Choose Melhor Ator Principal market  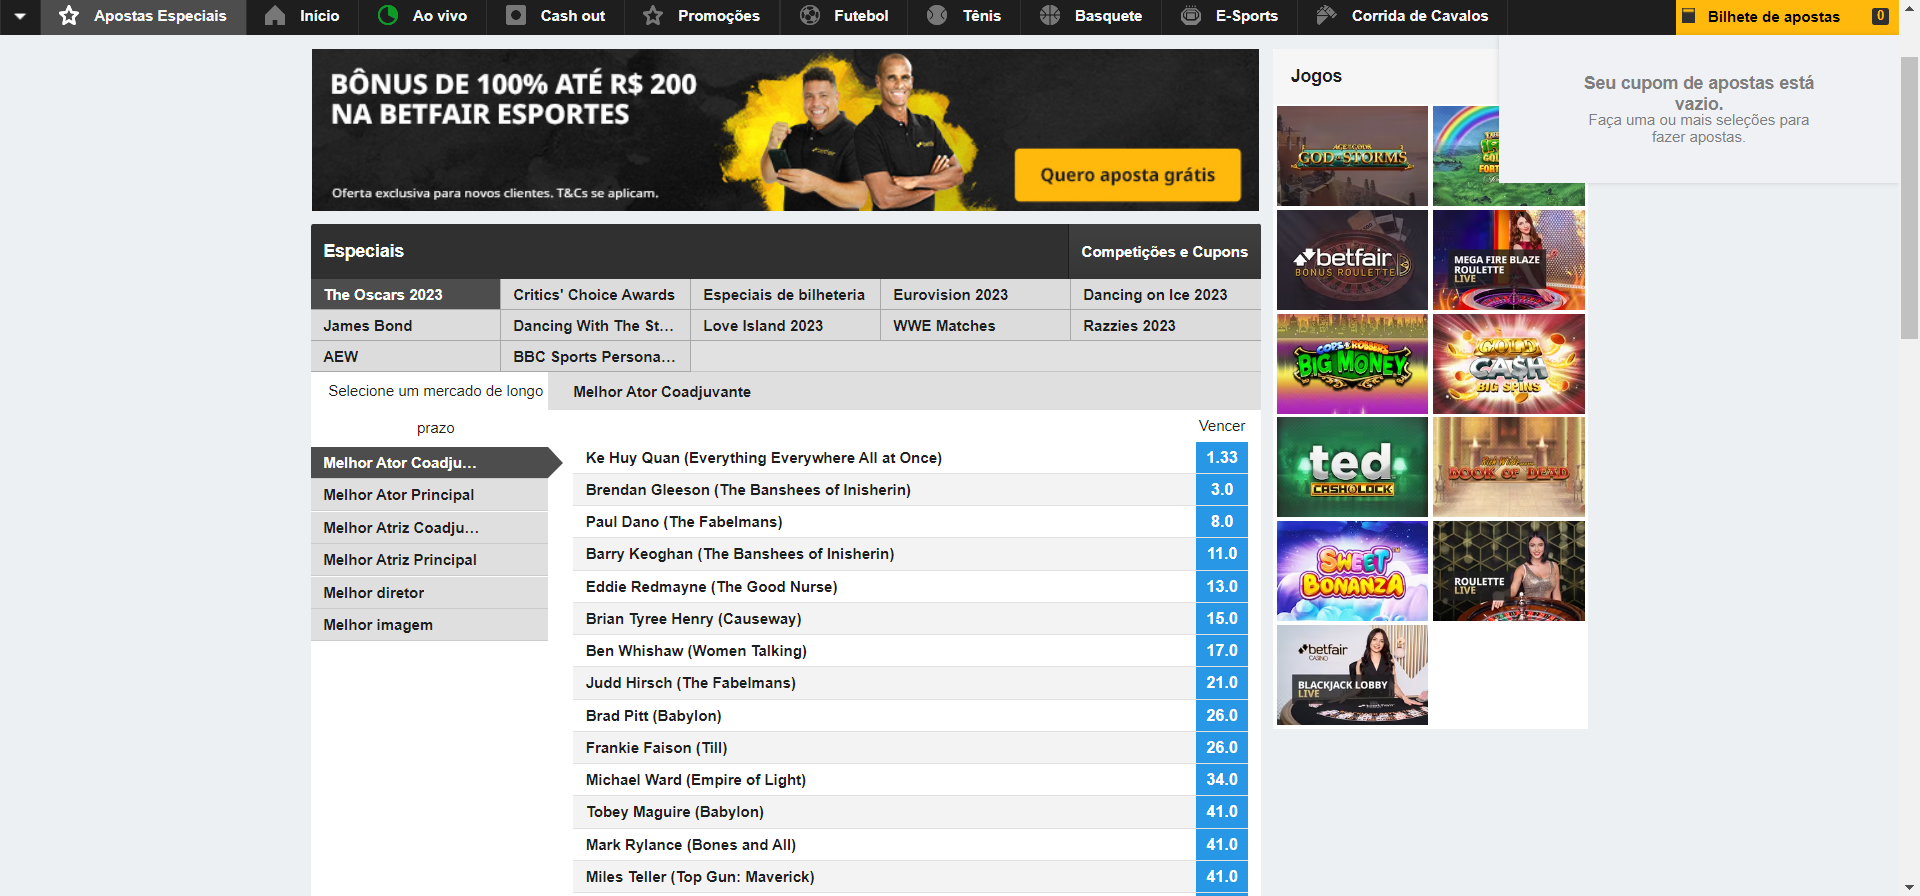429,495
